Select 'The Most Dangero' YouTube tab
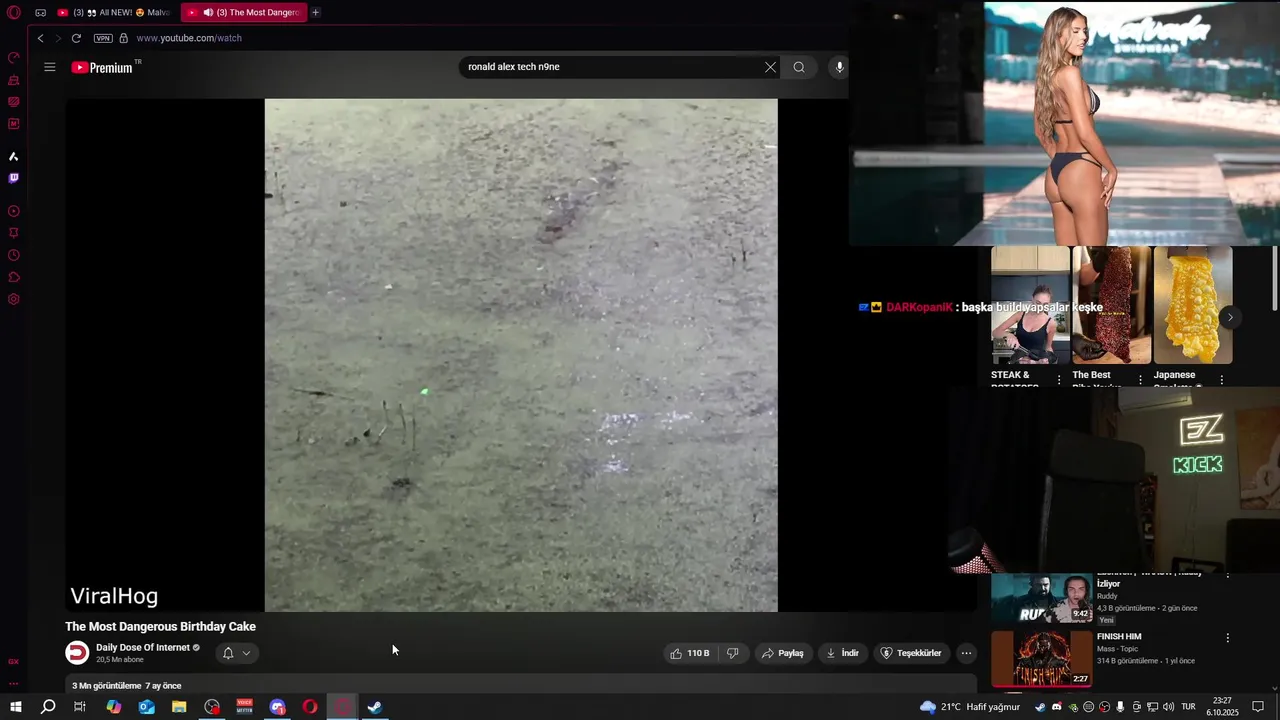This screenshot has height=720, width=1280. point(243,13)
